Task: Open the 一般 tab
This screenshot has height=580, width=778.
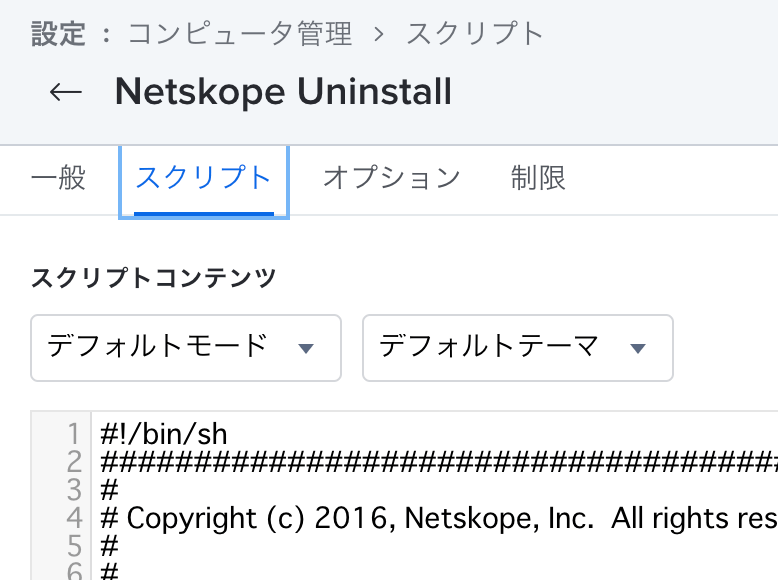Action: [58, 178]
